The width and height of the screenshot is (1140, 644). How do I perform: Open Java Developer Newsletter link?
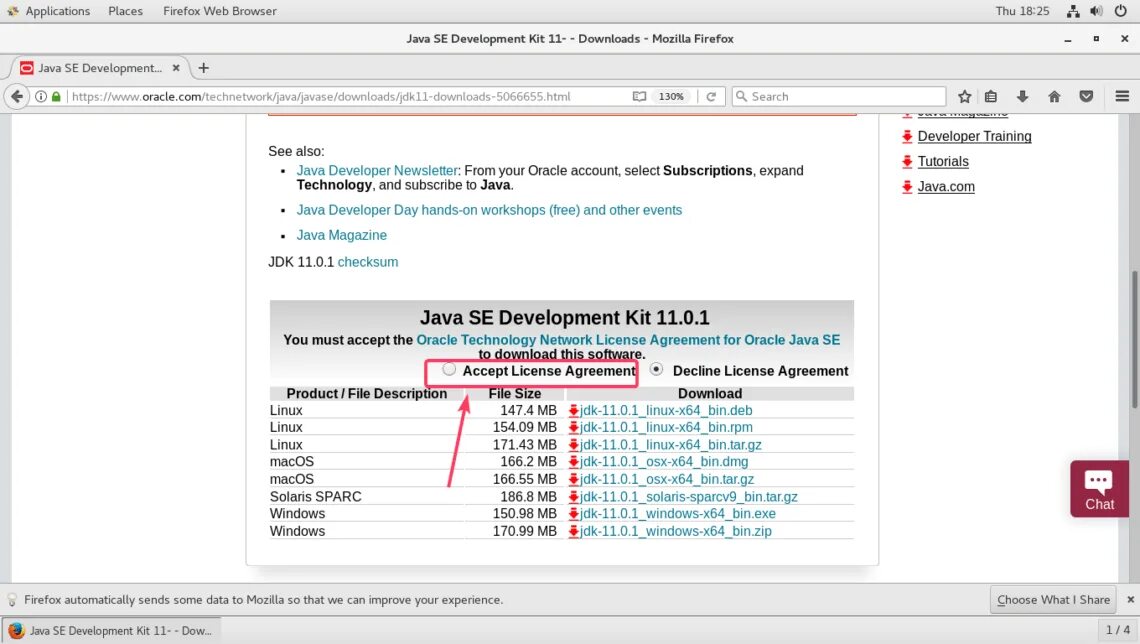coord(377,171)
